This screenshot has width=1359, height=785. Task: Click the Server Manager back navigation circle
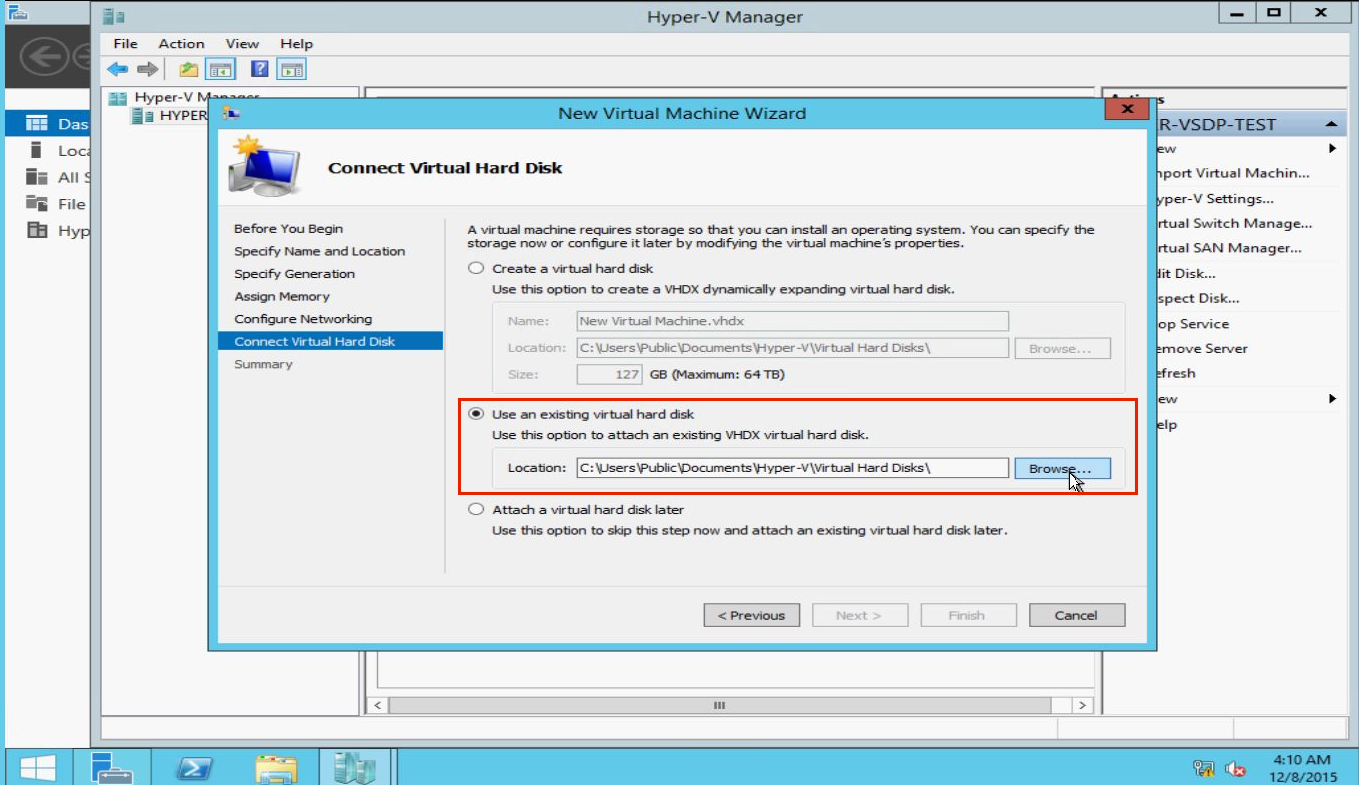pos(44,56)
